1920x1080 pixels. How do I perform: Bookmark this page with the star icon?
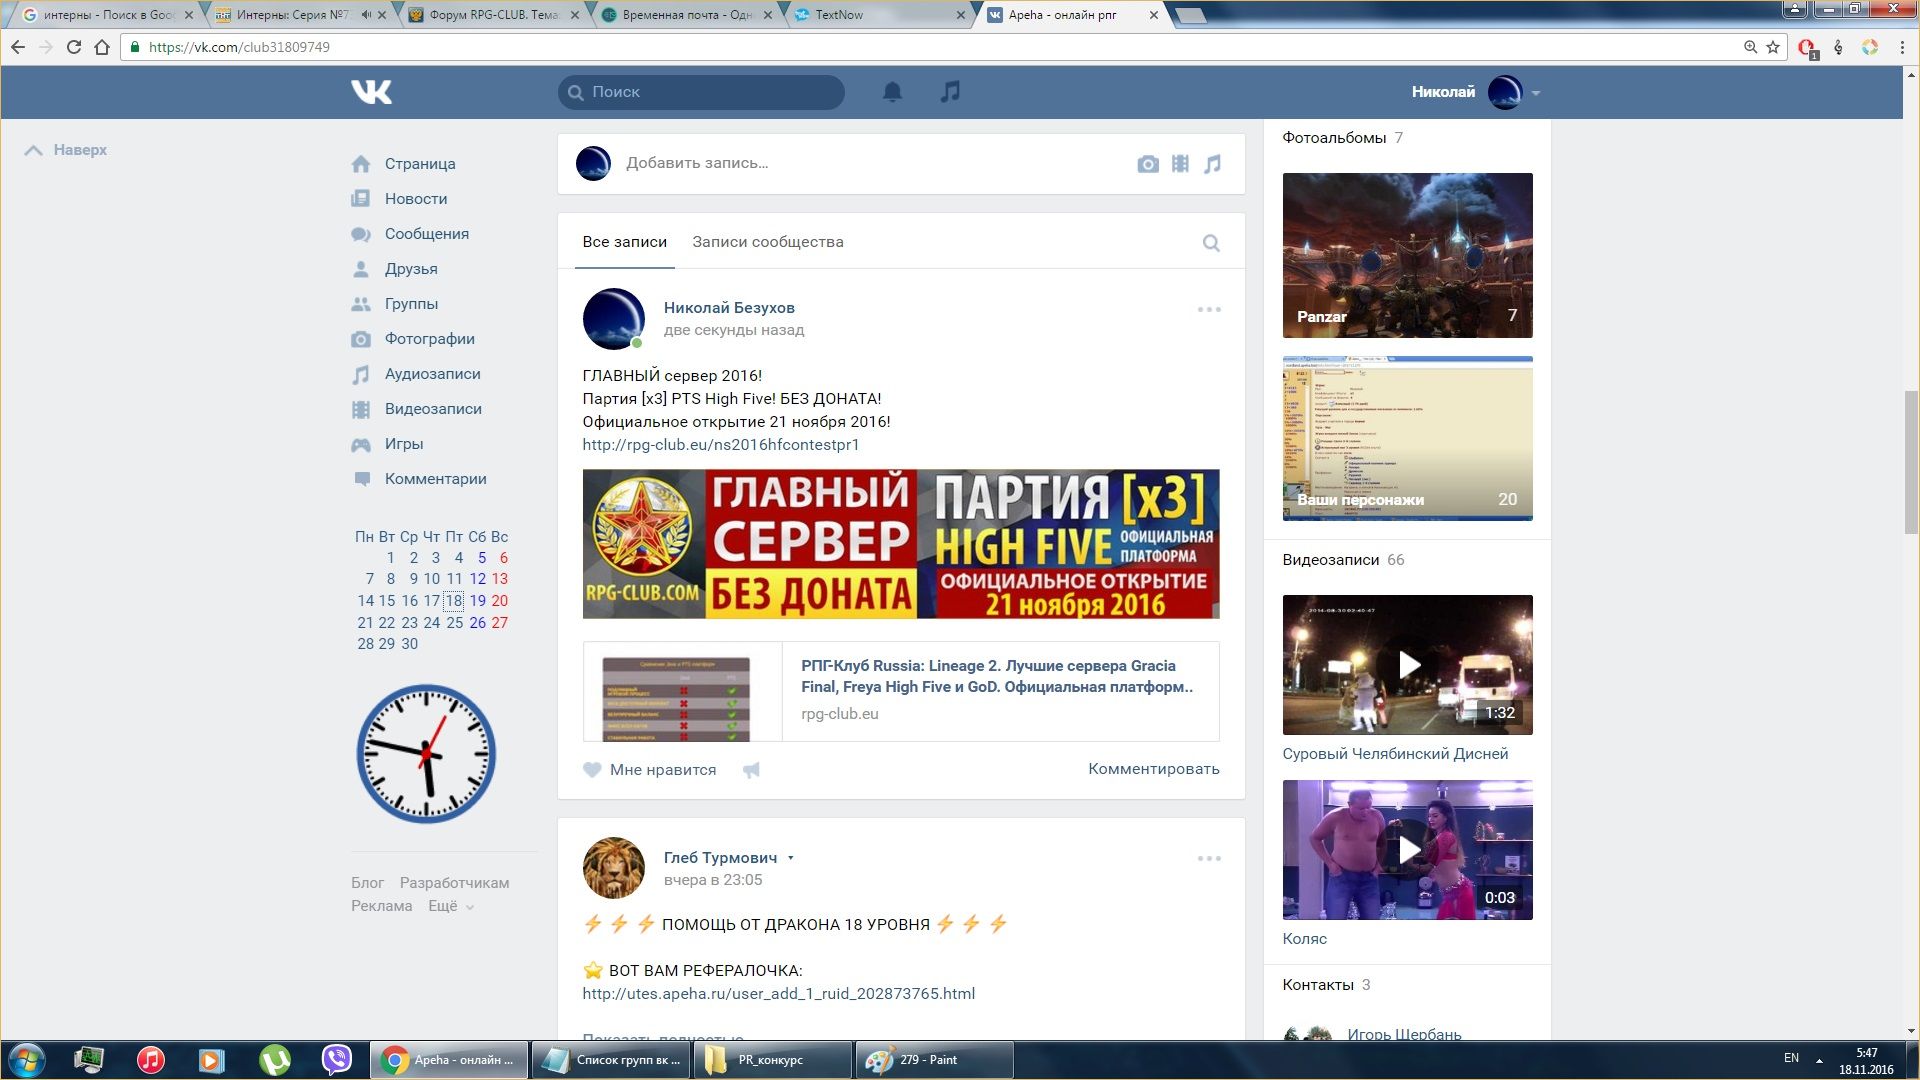1773,47
